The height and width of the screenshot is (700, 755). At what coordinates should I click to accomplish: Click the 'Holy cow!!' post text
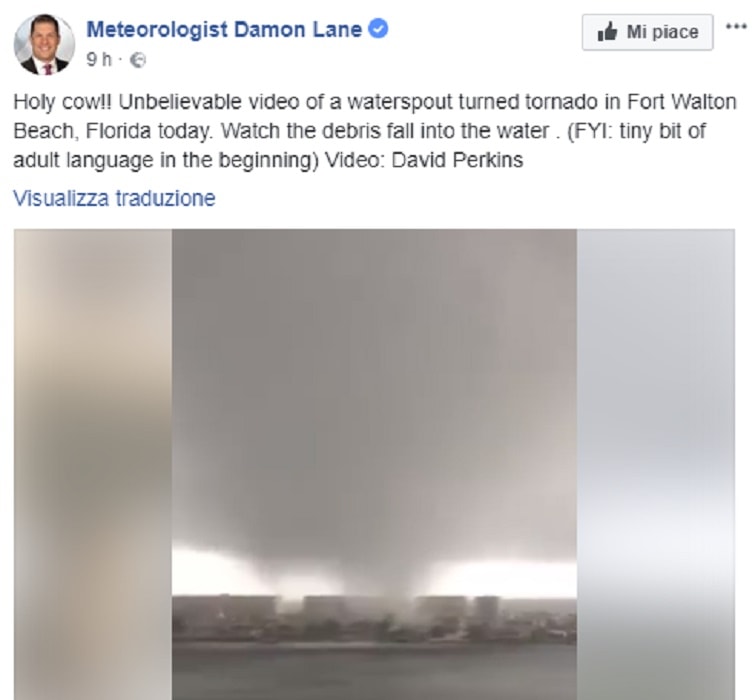coord(62,102)
